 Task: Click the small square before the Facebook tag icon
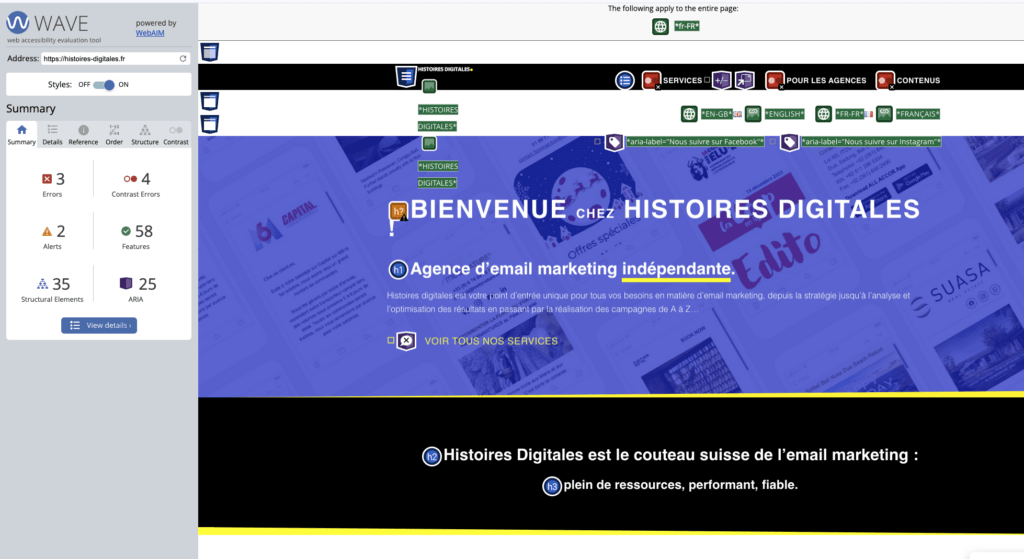(x=598, y=142)
